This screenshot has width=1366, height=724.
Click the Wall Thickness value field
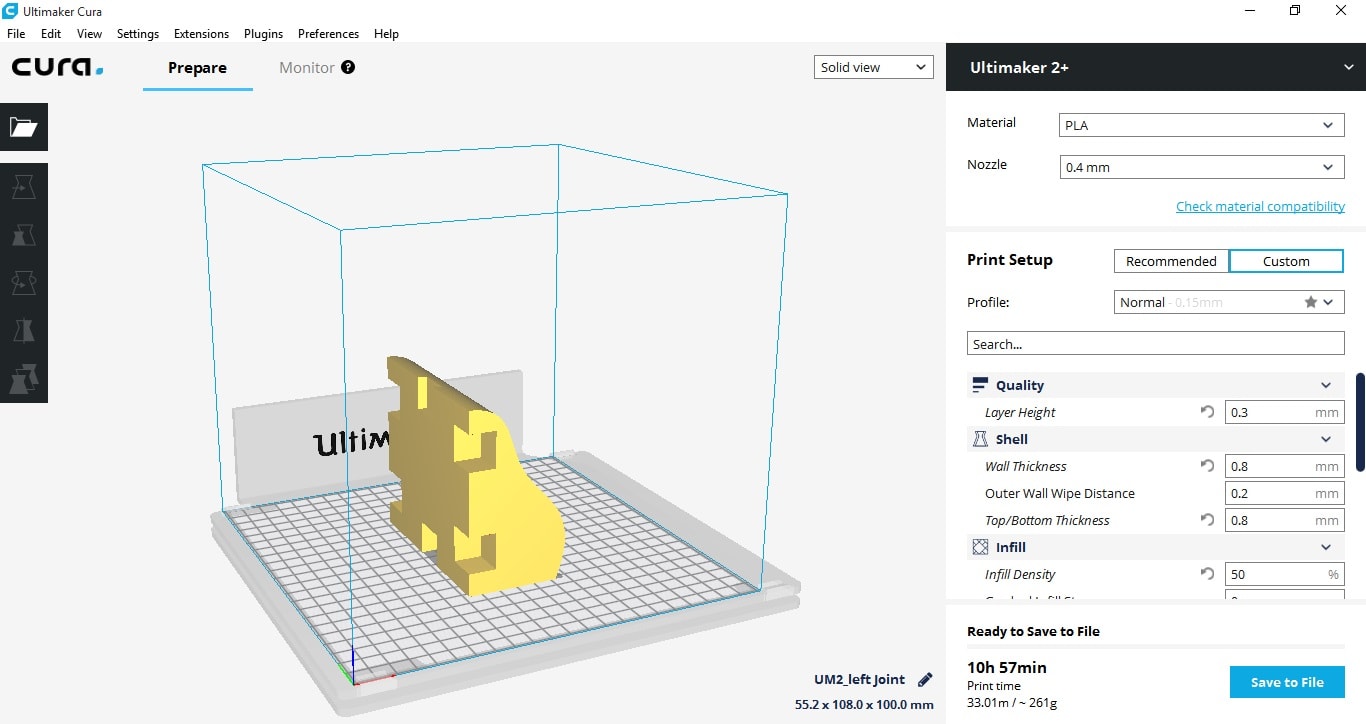(x=1284, y=466)
